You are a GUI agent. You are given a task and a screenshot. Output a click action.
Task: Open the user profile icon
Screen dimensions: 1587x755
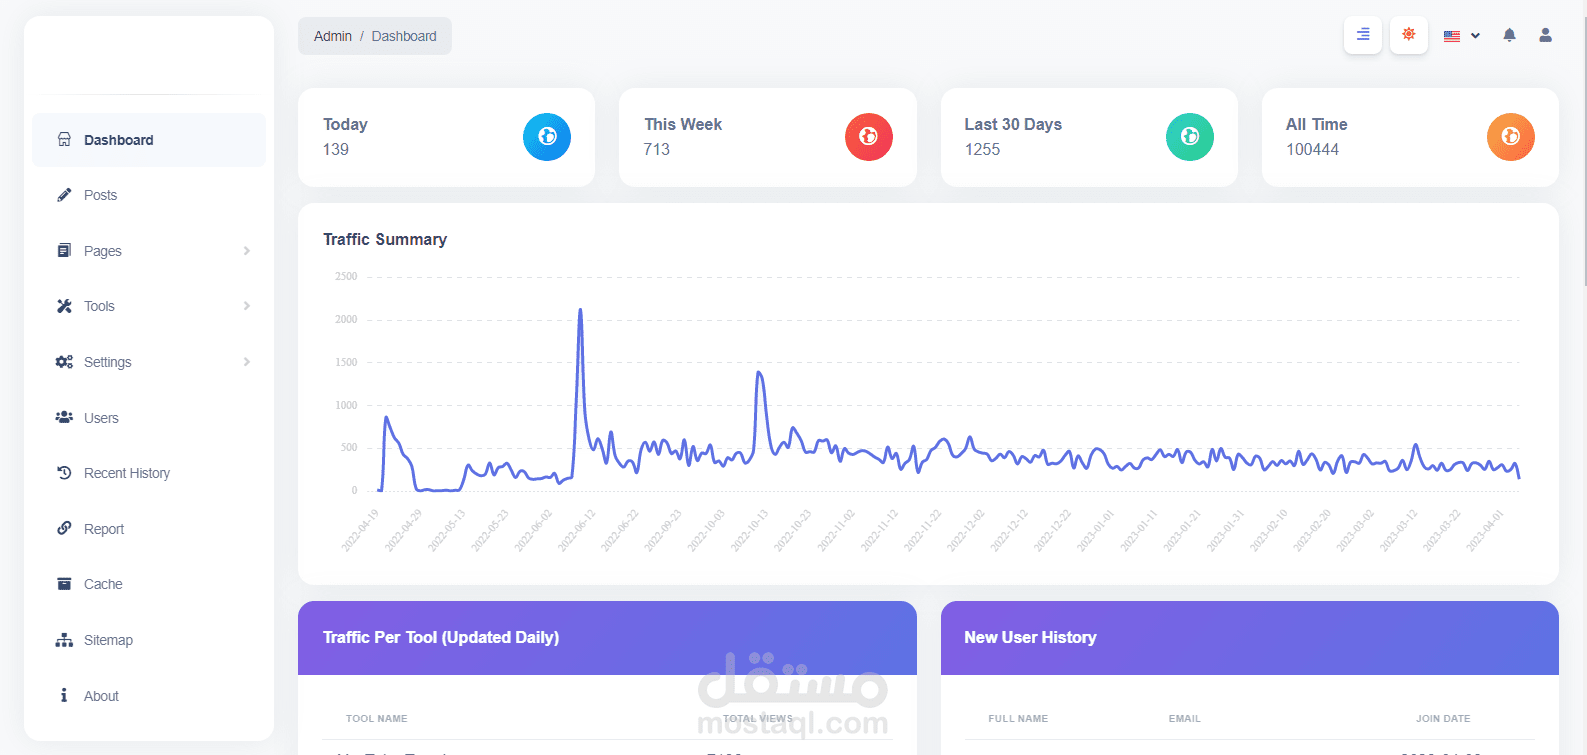[1545, 35]
